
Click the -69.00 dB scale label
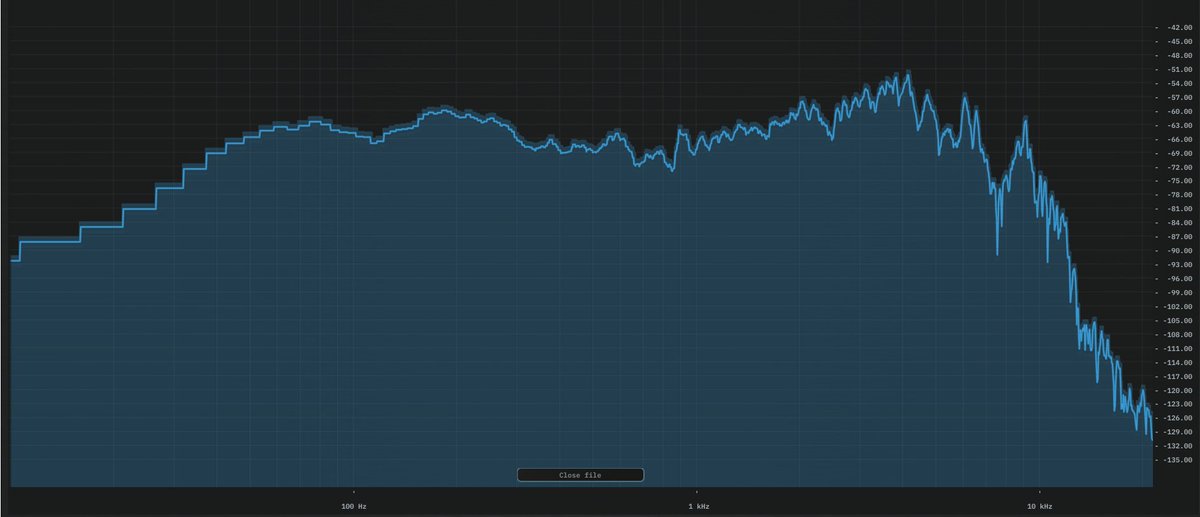[1178, 153]
